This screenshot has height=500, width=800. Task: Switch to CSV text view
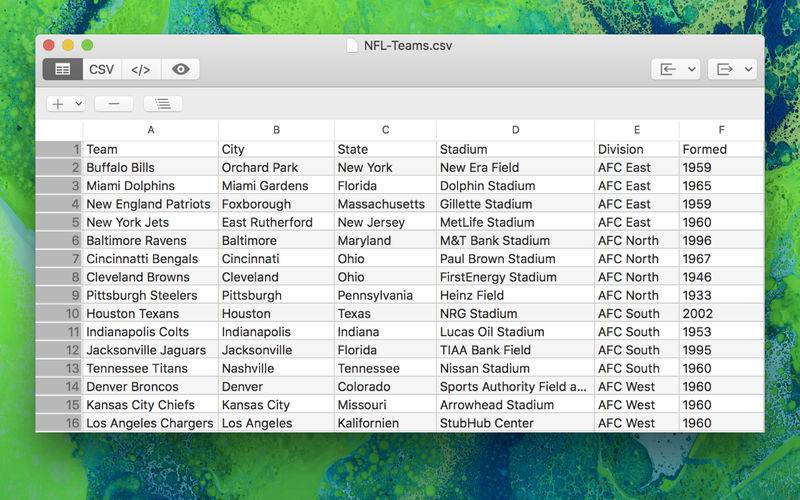pos(102,69)
